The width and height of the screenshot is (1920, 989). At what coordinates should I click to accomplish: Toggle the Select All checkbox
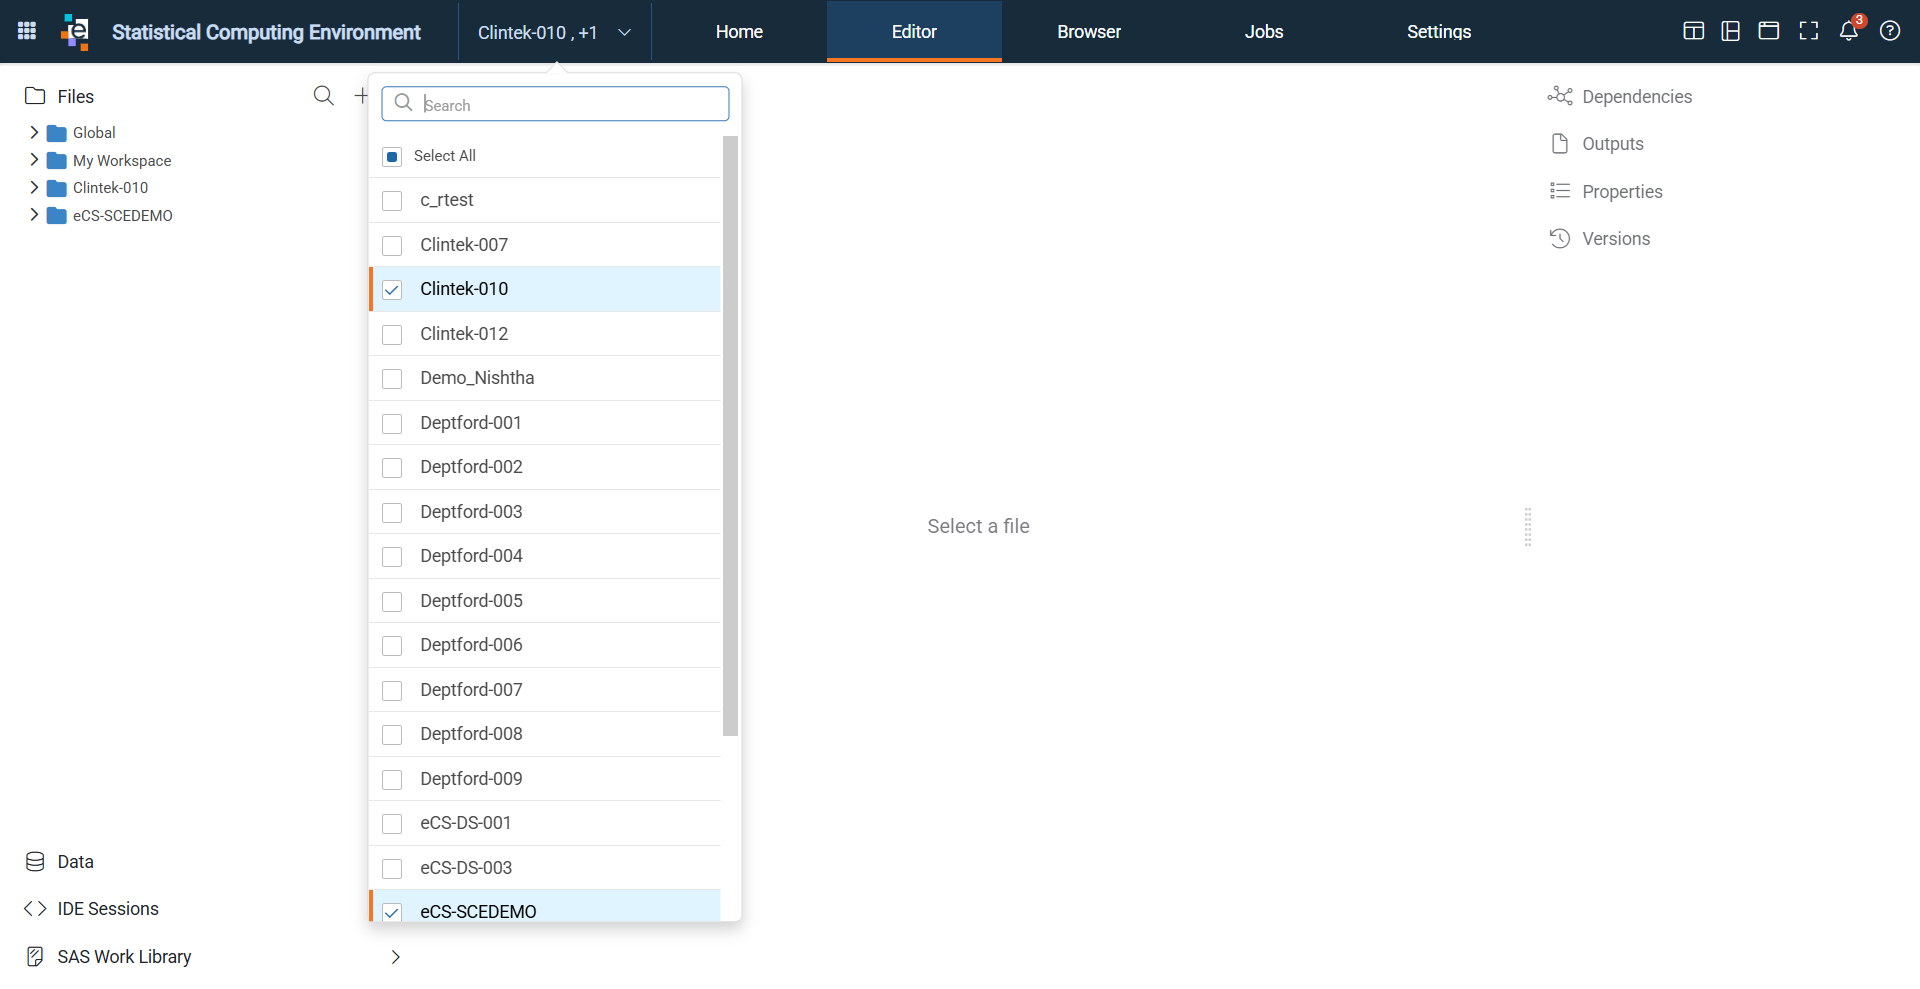(392, 157)
